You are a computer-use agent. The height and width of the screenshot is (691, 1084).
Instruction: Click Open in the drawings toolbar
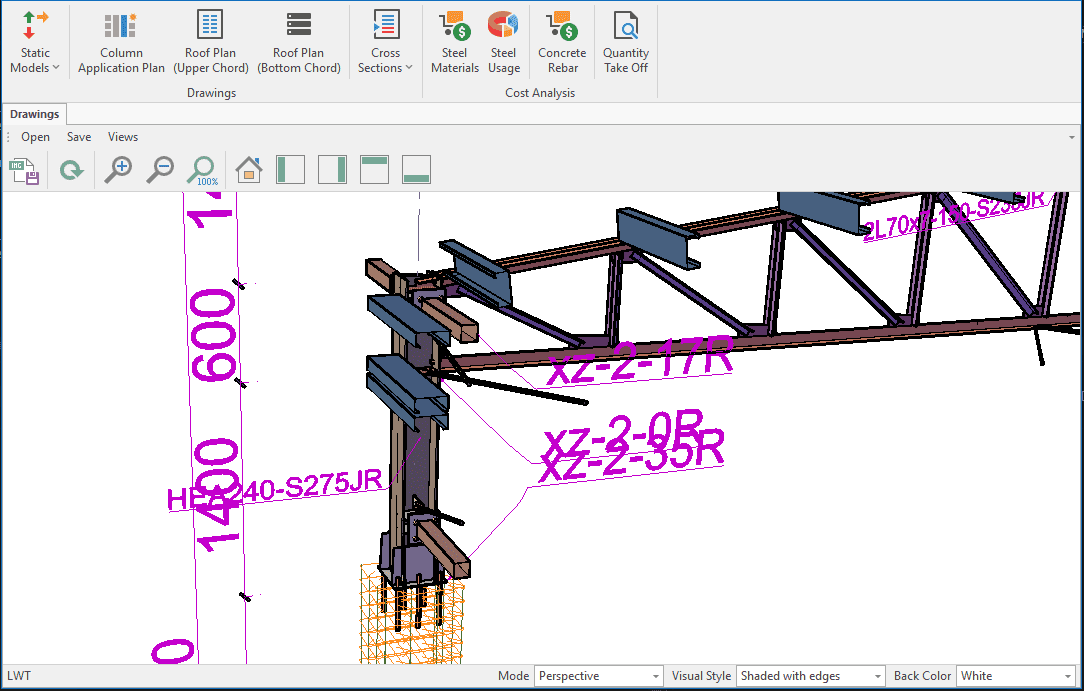pyautogui.click(x=36, y=137)
